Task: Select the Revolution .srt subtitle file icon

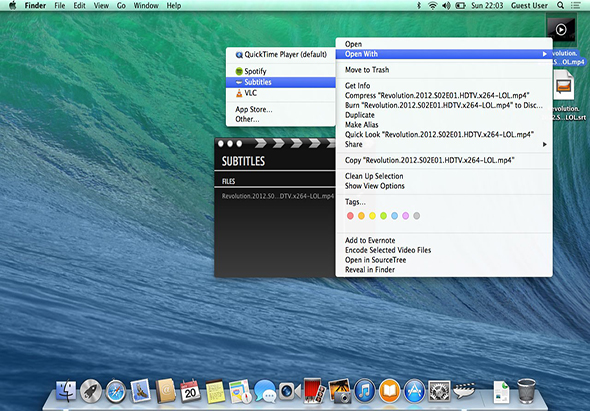Action: click(564, 85)
